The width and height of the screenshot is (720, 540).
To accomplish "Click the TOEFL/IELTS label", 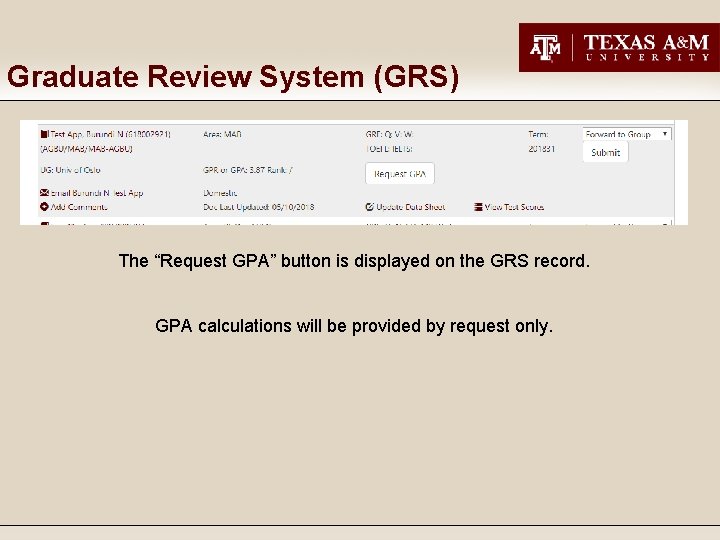I will coord(389,149).
